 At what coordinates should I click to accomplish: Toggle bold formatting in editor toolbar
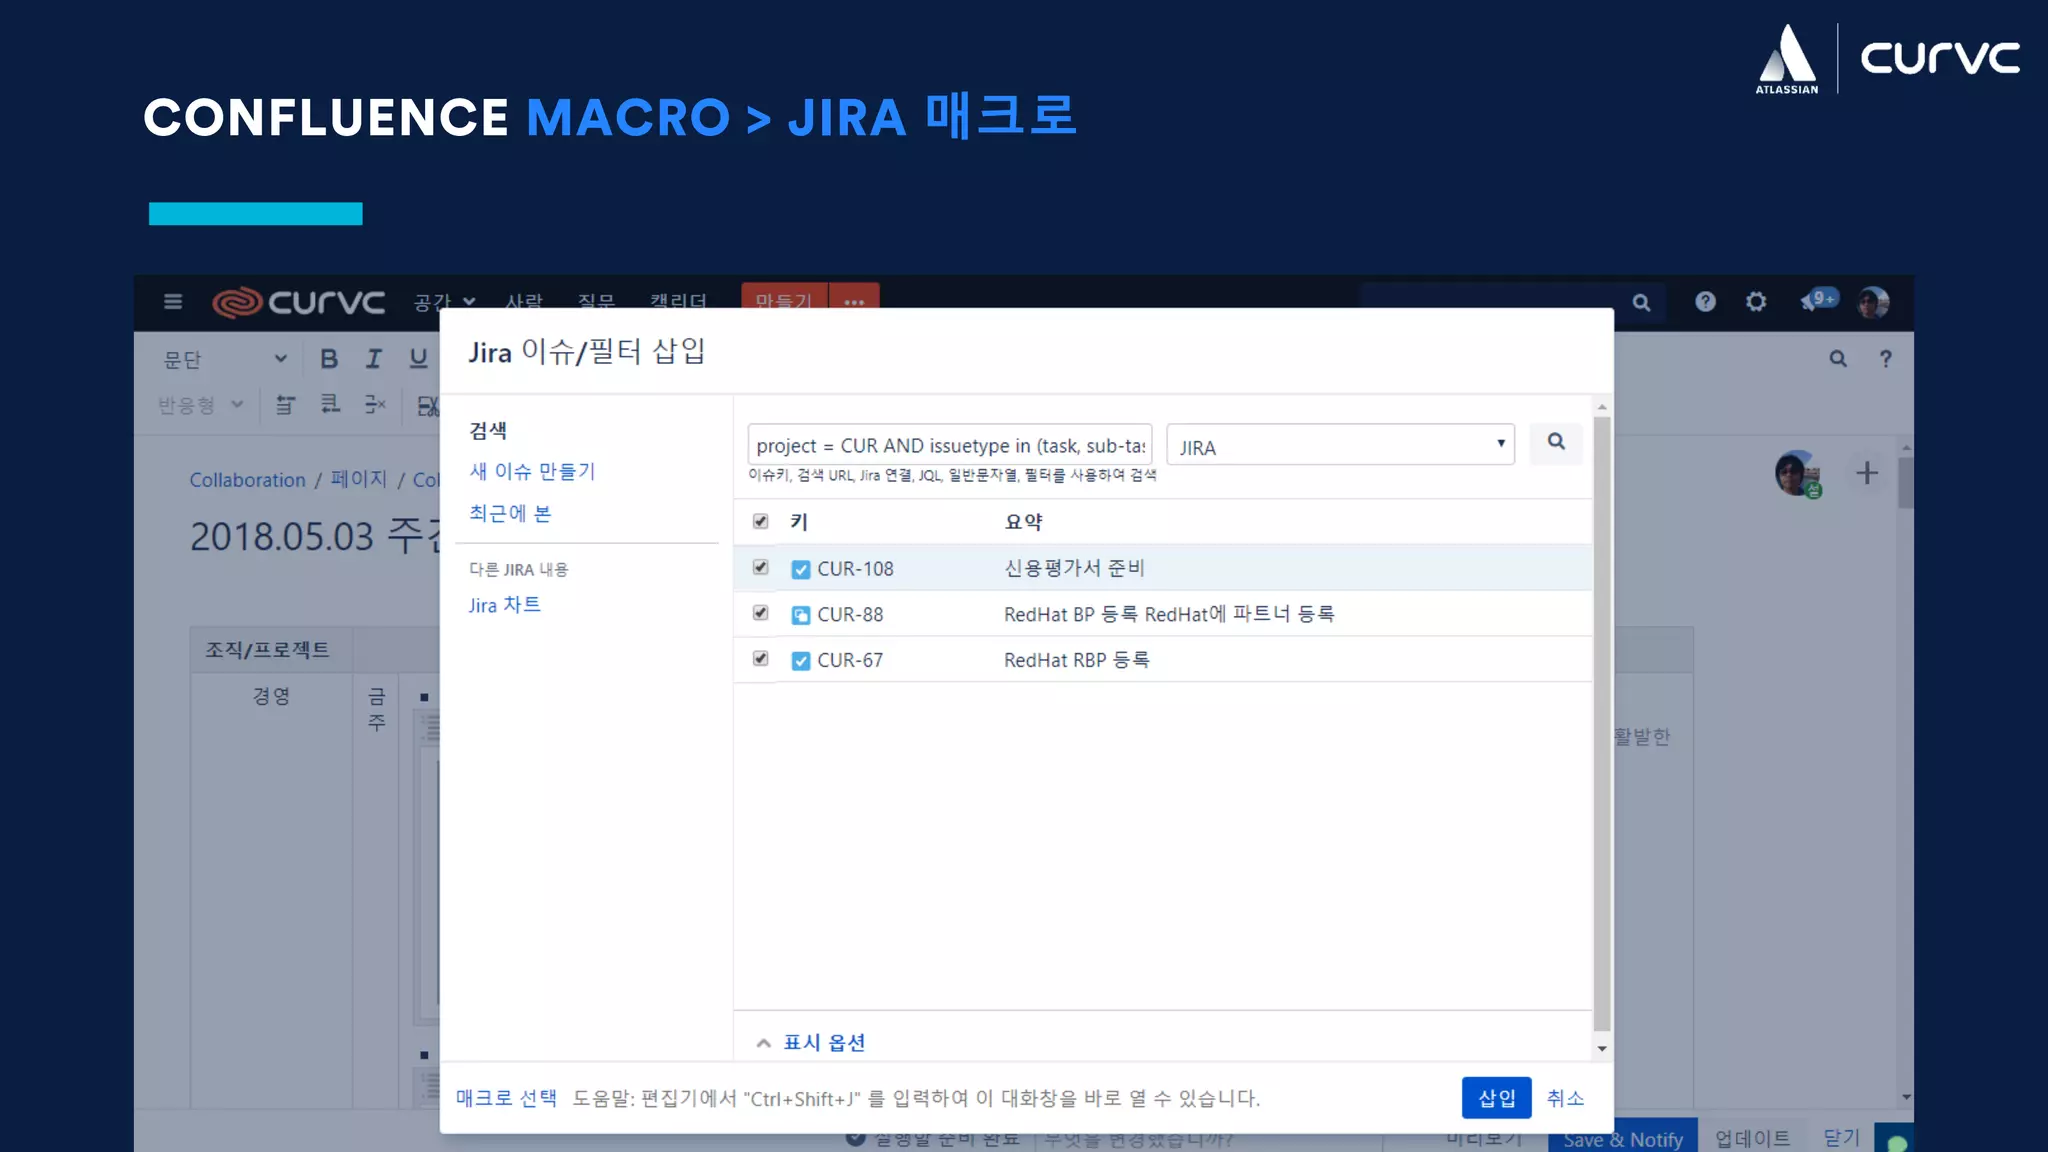(x=329, y=358)
